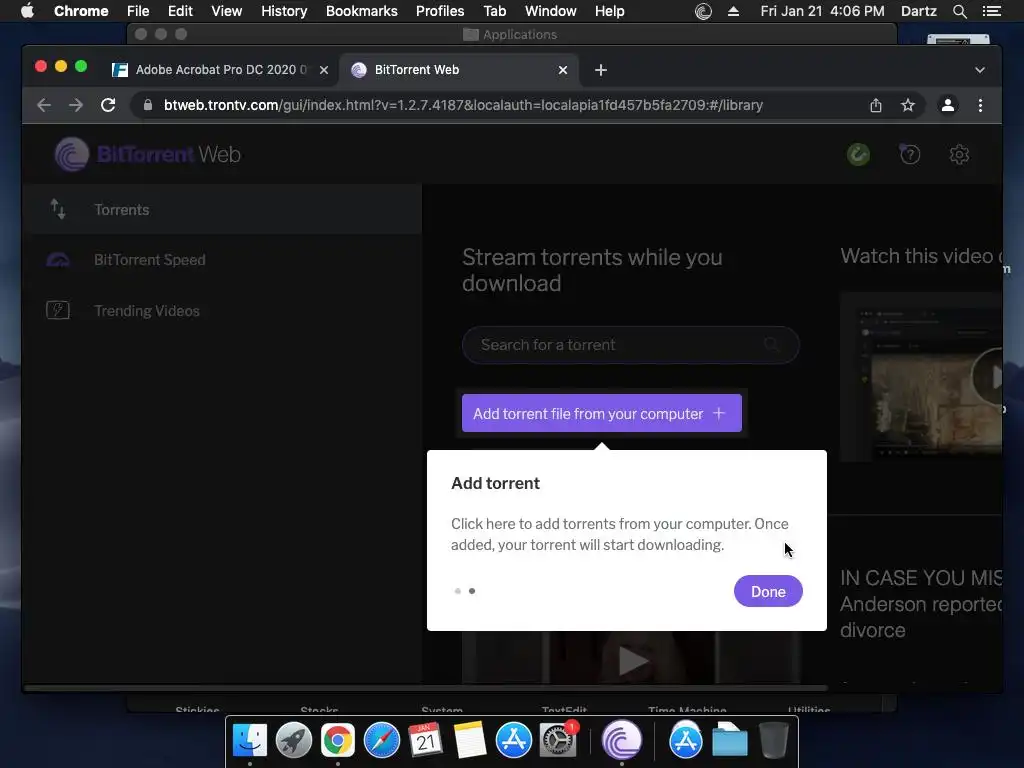Open the help question mark icon

[910, 155]
